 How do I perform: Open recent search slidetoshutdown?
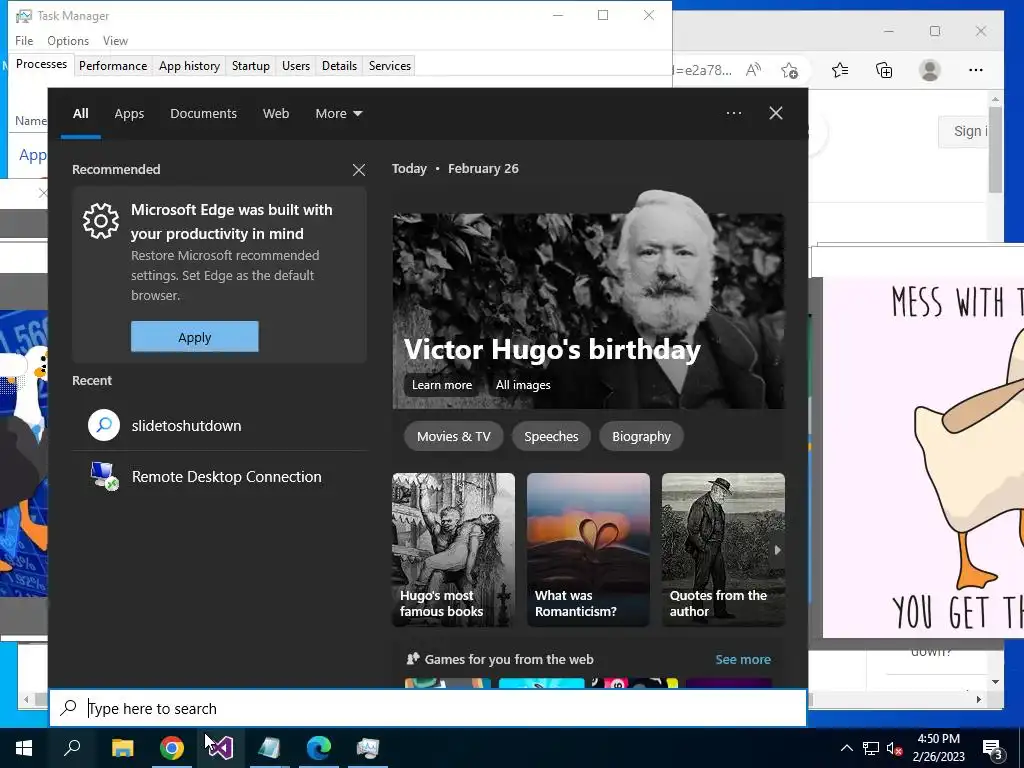click(x=219, y=426)
